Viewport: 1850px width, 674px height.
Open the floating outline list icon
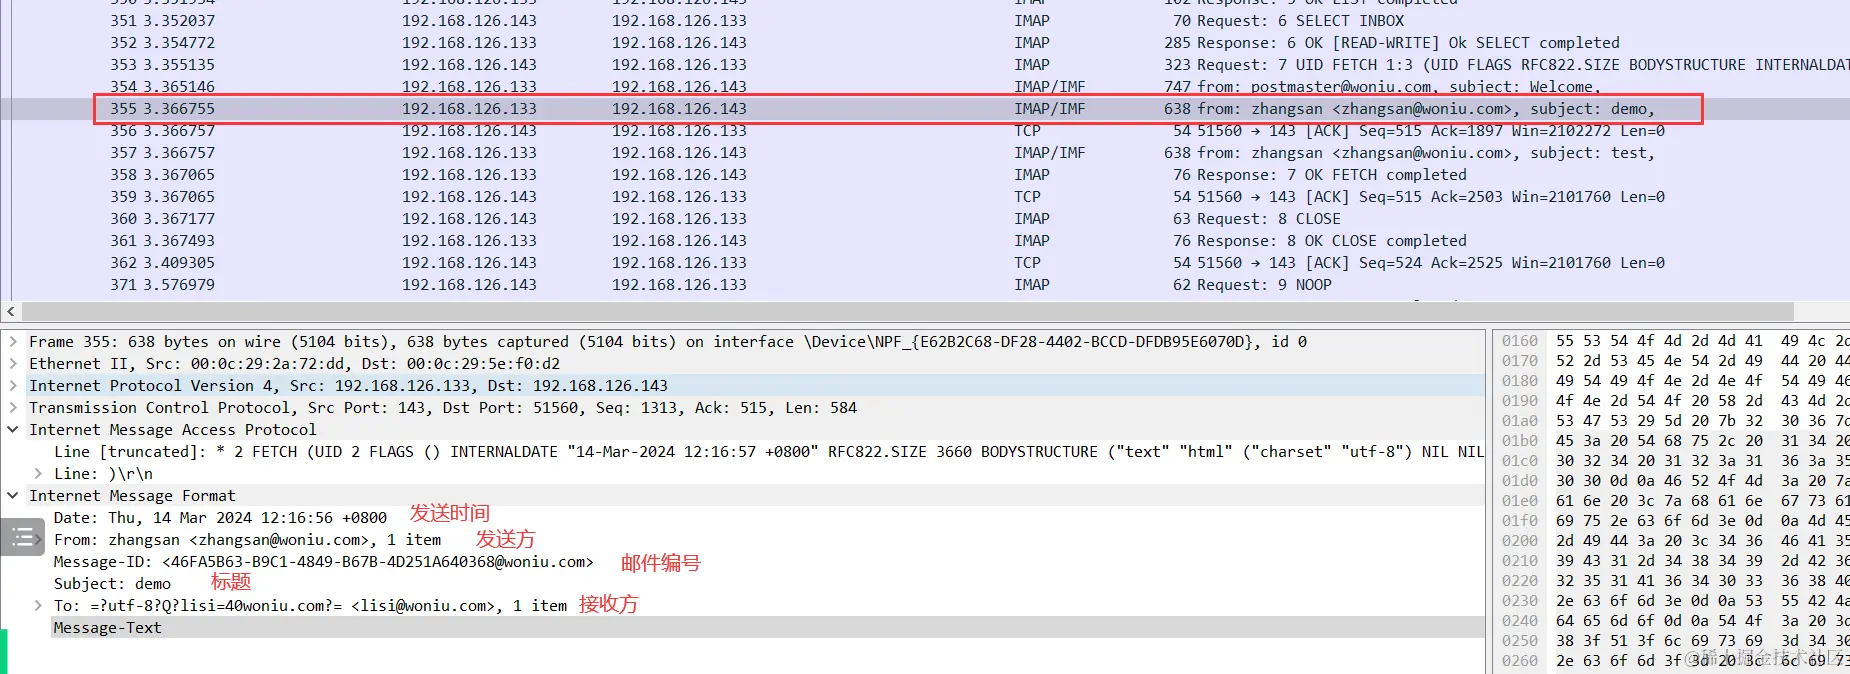pyautogui.click(x=22, y=538)
